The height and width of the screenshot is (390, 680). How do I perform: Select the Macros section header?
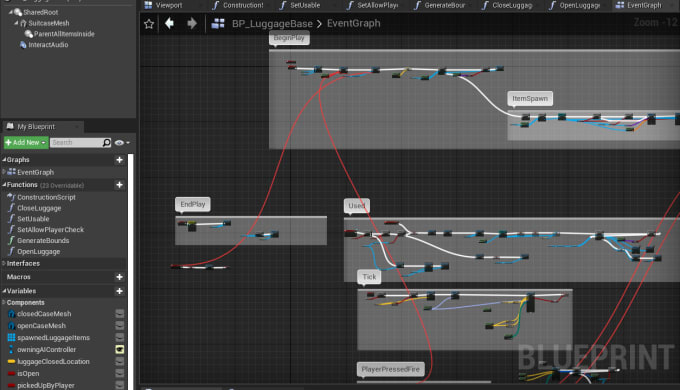point(19,277)
